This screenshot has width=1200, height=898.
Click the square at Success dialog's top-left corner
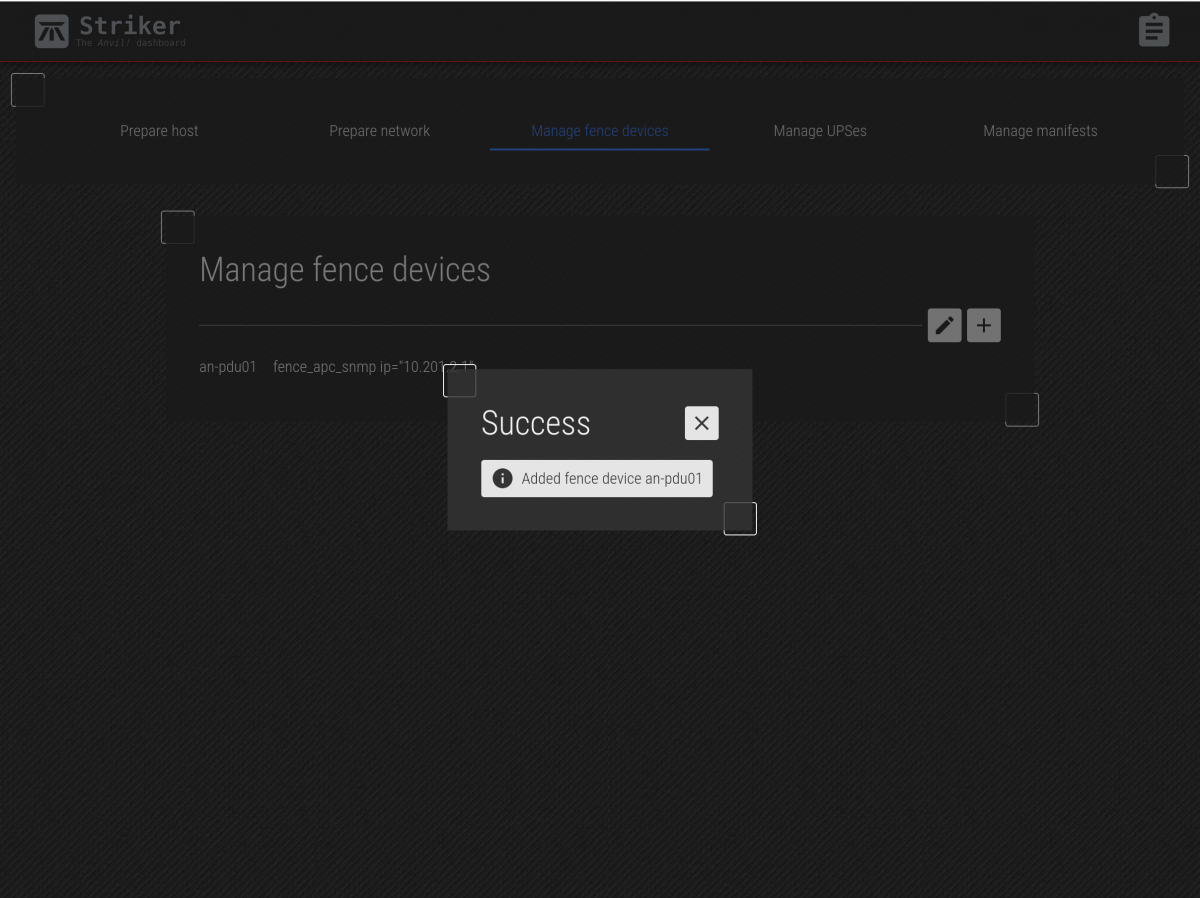point(460,381)
